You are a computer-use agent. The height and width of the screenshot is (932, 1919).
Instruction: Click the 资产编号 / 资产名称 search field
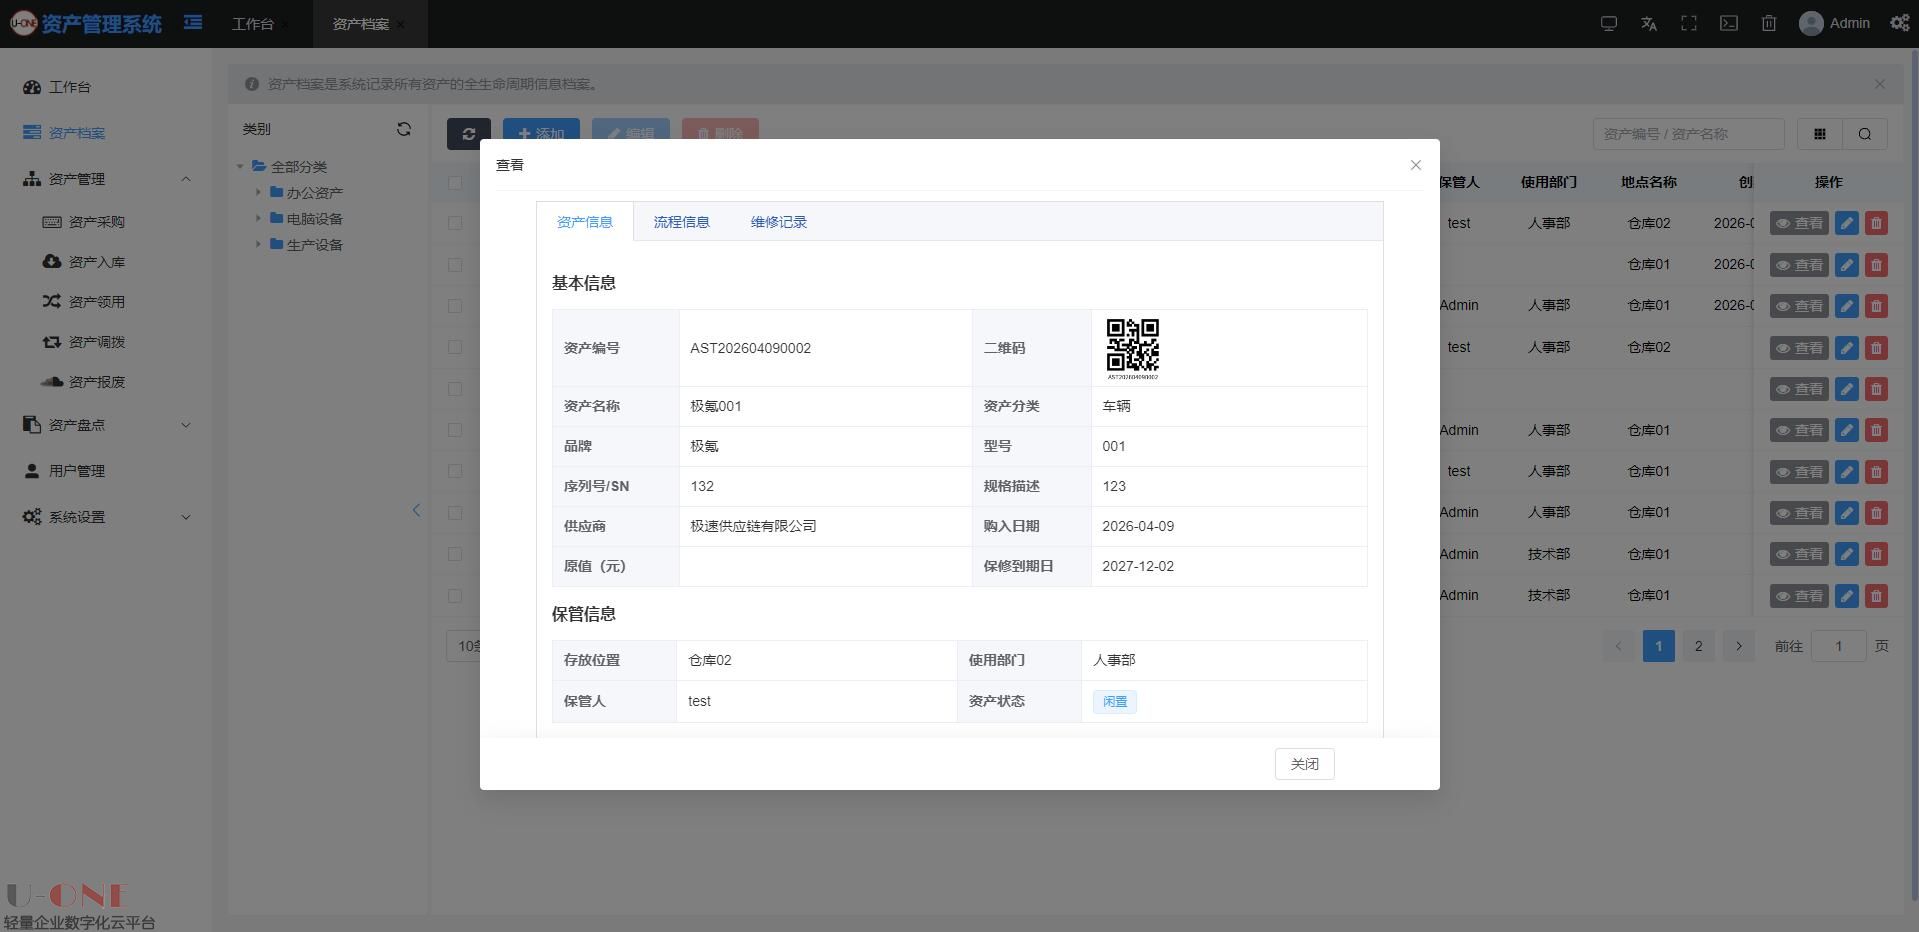(1688, 134)
